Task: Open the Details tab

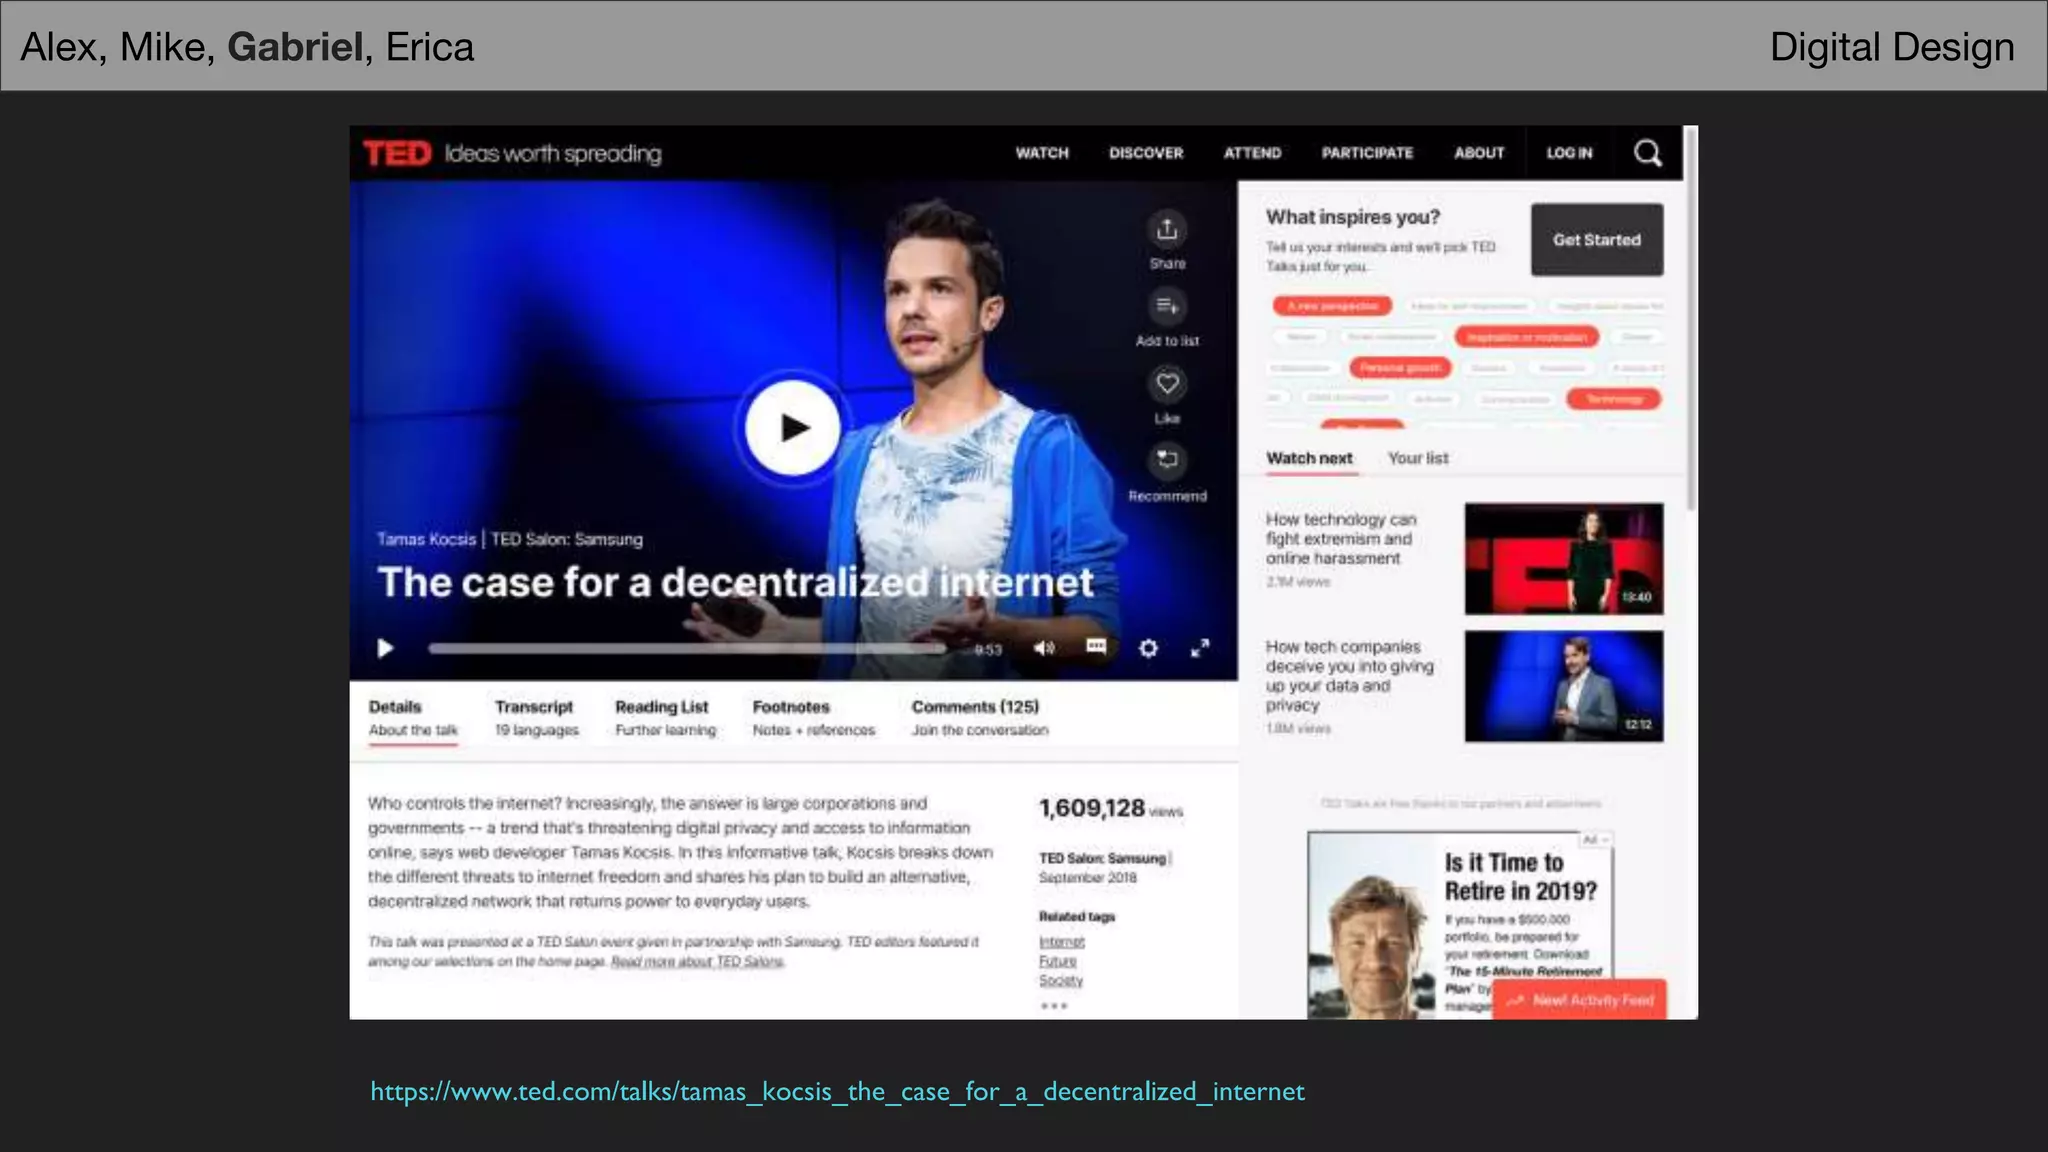Action: (413, 718)
